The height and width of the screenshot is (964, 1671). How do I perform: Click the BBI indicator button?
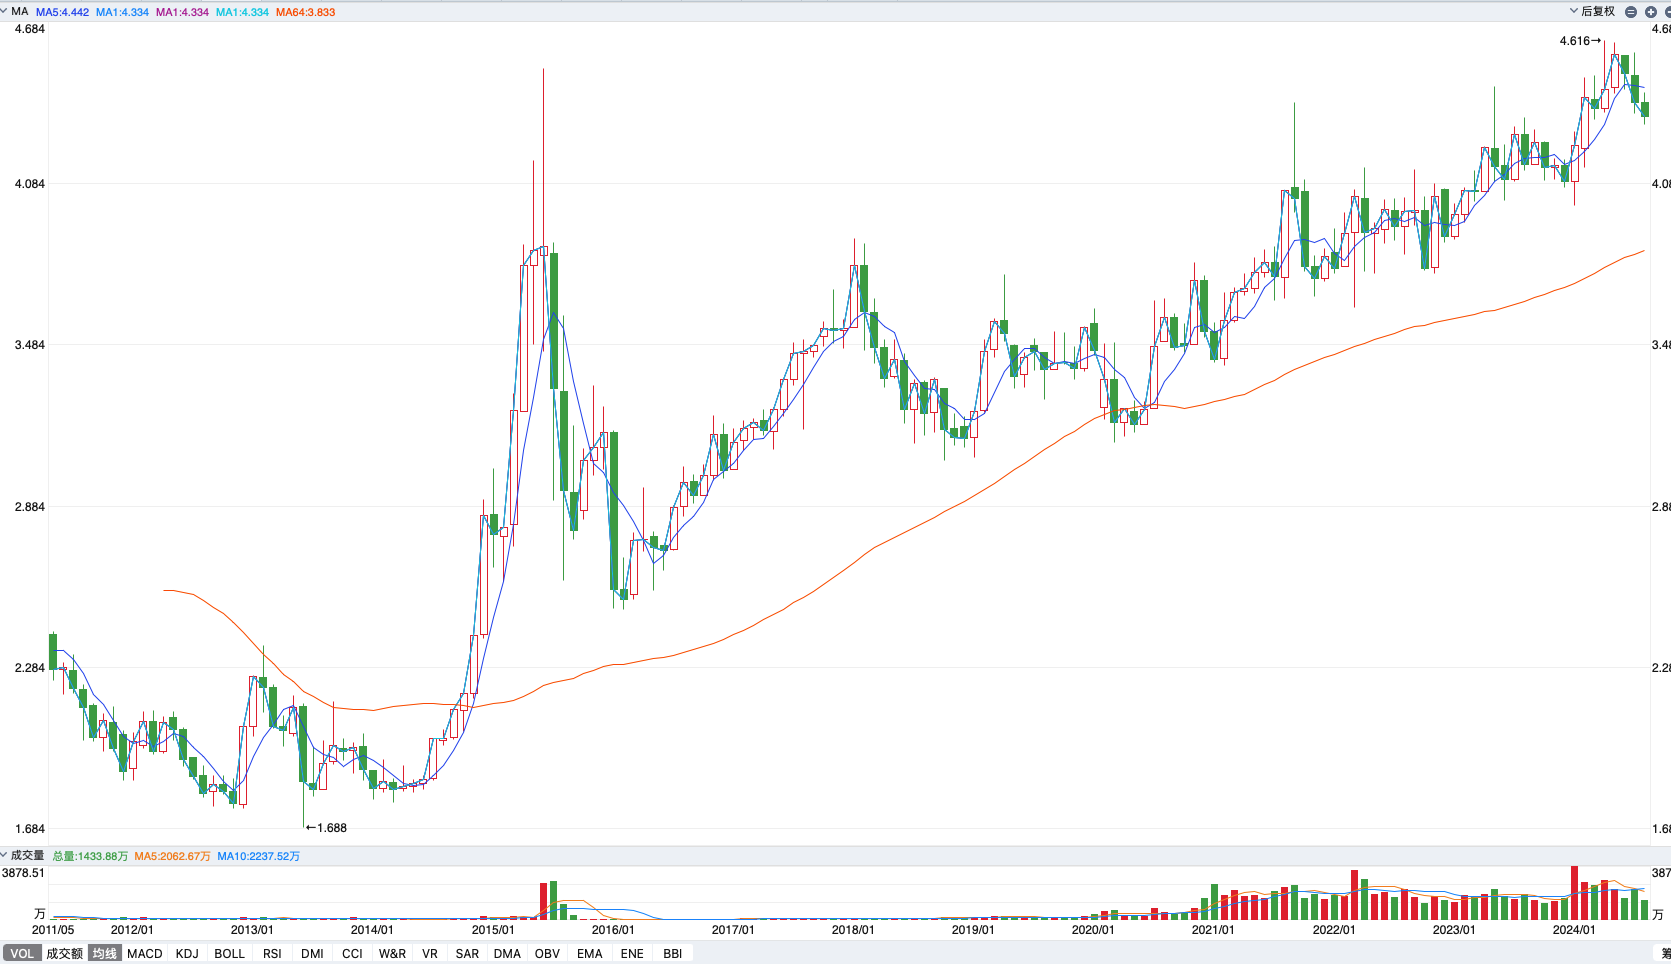pyautogui.click(x=673, y=953)
